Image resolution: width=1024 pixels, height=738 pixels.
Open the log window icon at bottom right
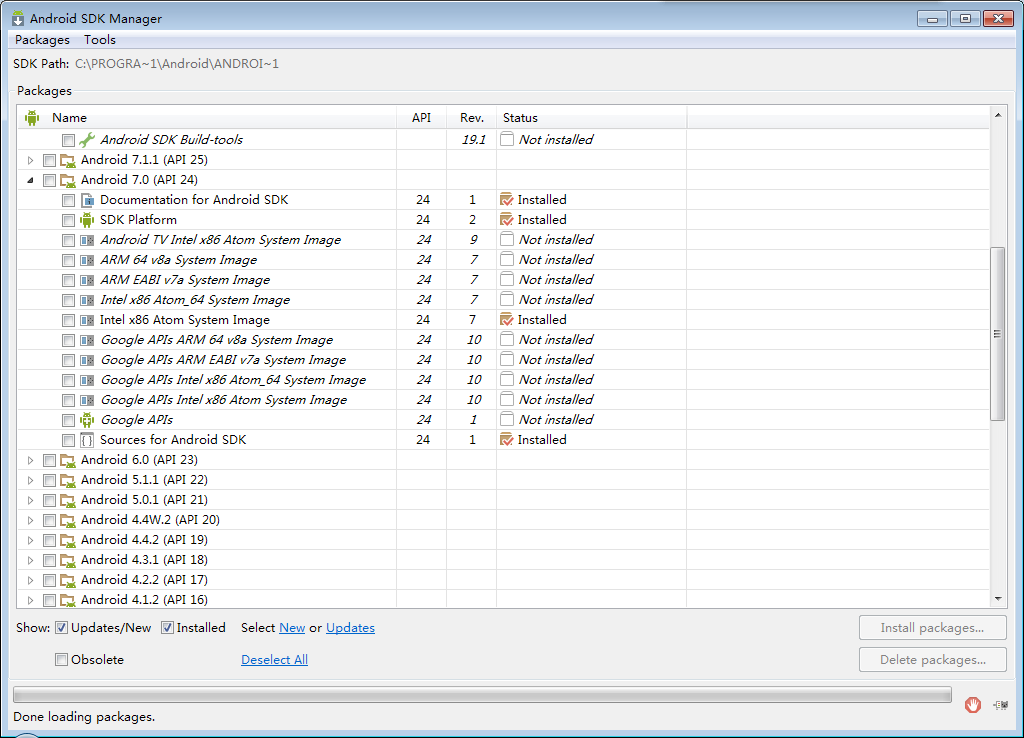click(1000, 705)
